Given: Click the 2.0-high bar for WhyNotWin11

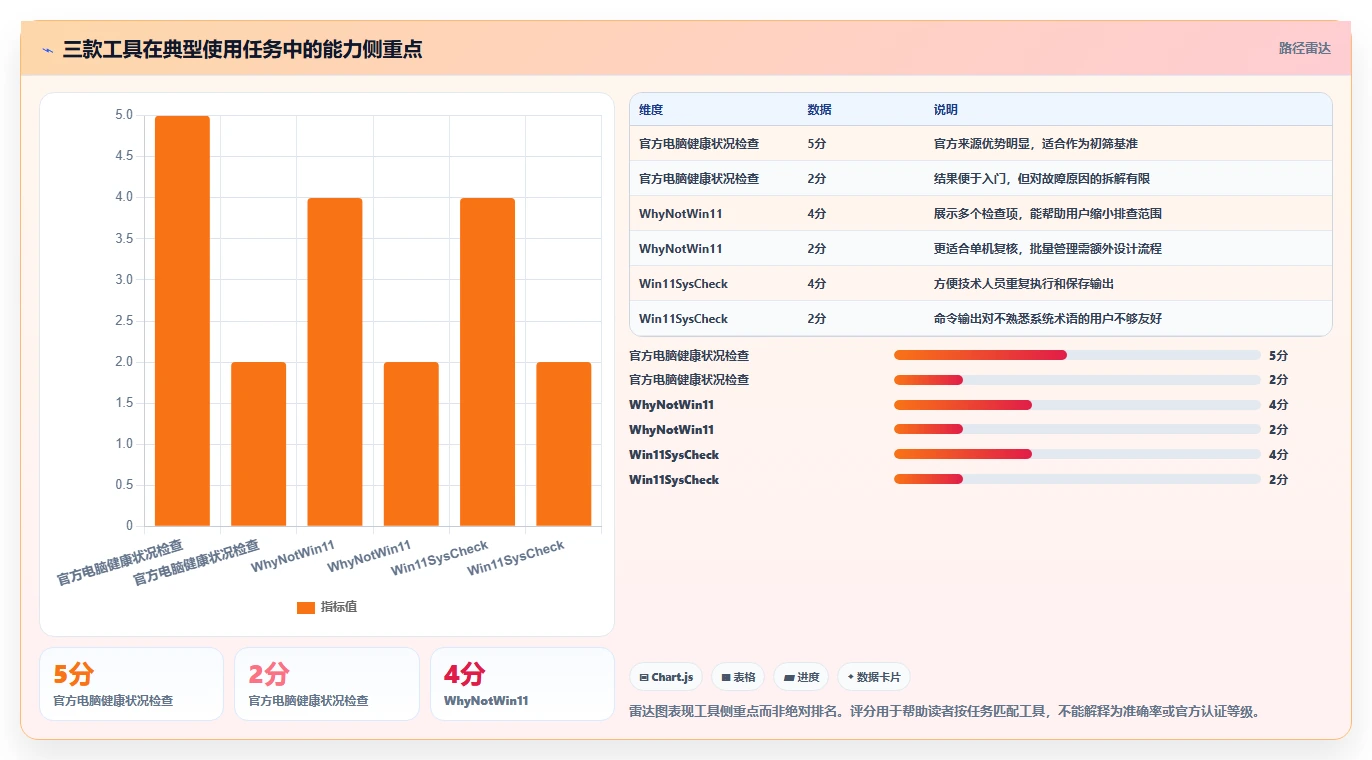Looking at the screenshot, I should (x=411, y=444).
